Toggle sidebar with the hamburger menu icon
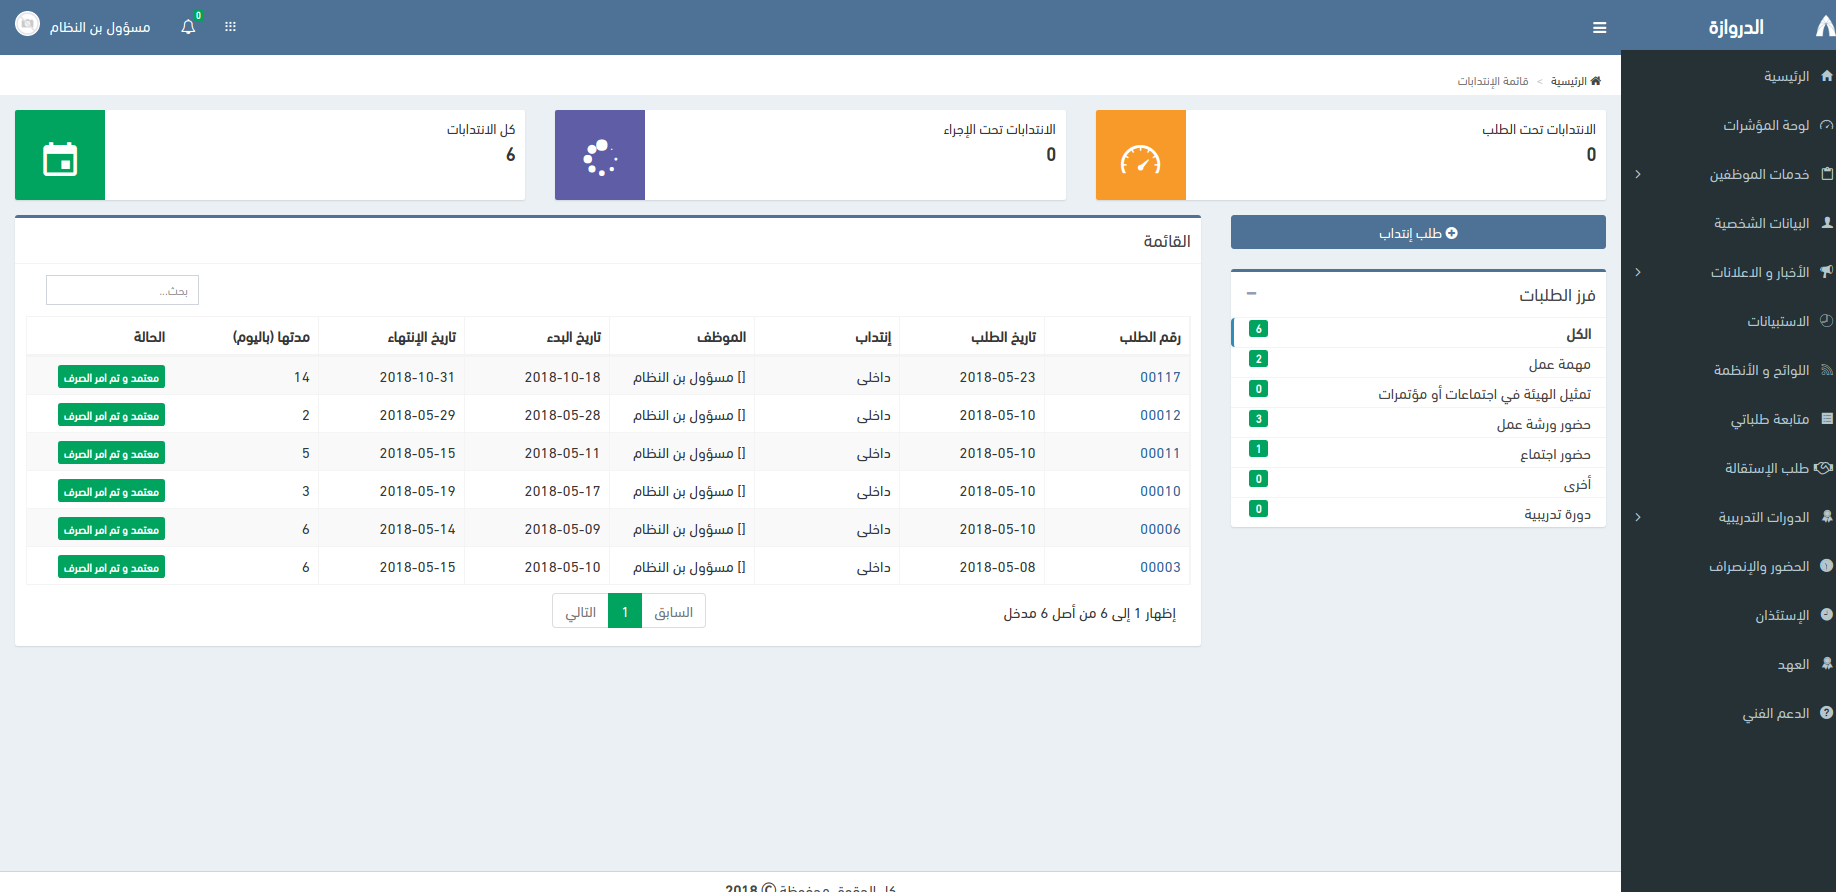Screen dimensions: 1836x892 click(x=1599, y=28)
